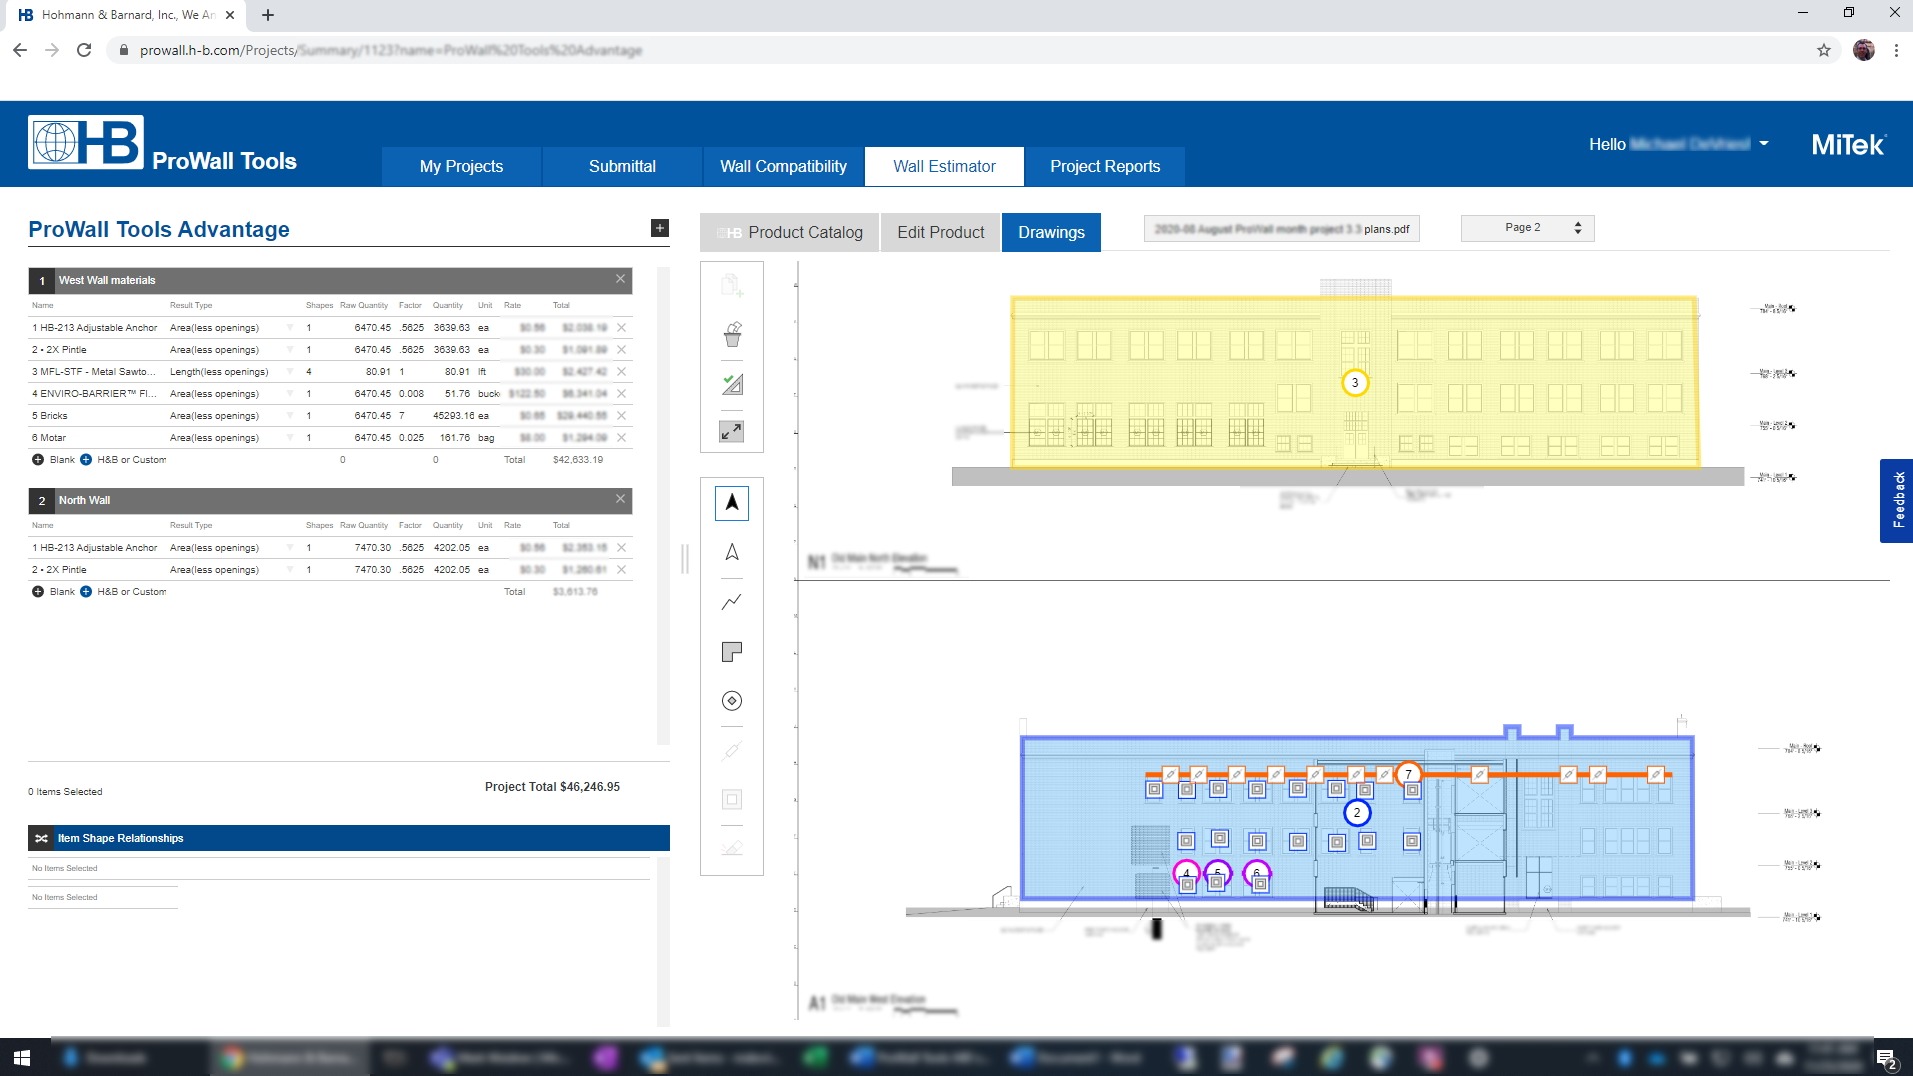Remove the MFL-STF Metal Sawtooth row

point(621,372)
